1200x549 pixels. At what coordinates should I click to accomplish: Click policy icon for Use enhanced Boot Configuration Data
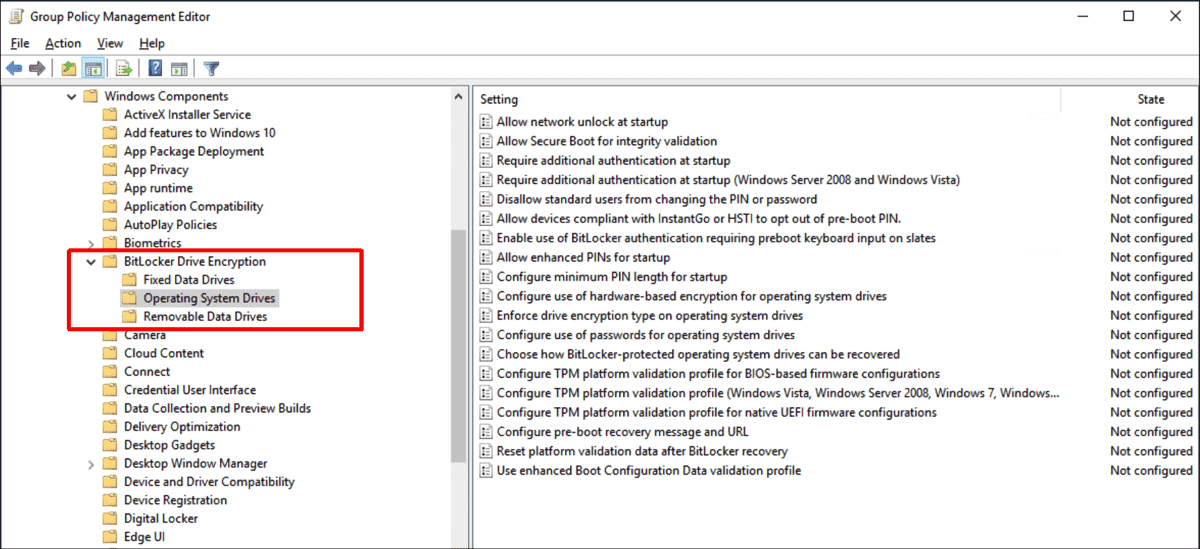[x=486, y=470]
